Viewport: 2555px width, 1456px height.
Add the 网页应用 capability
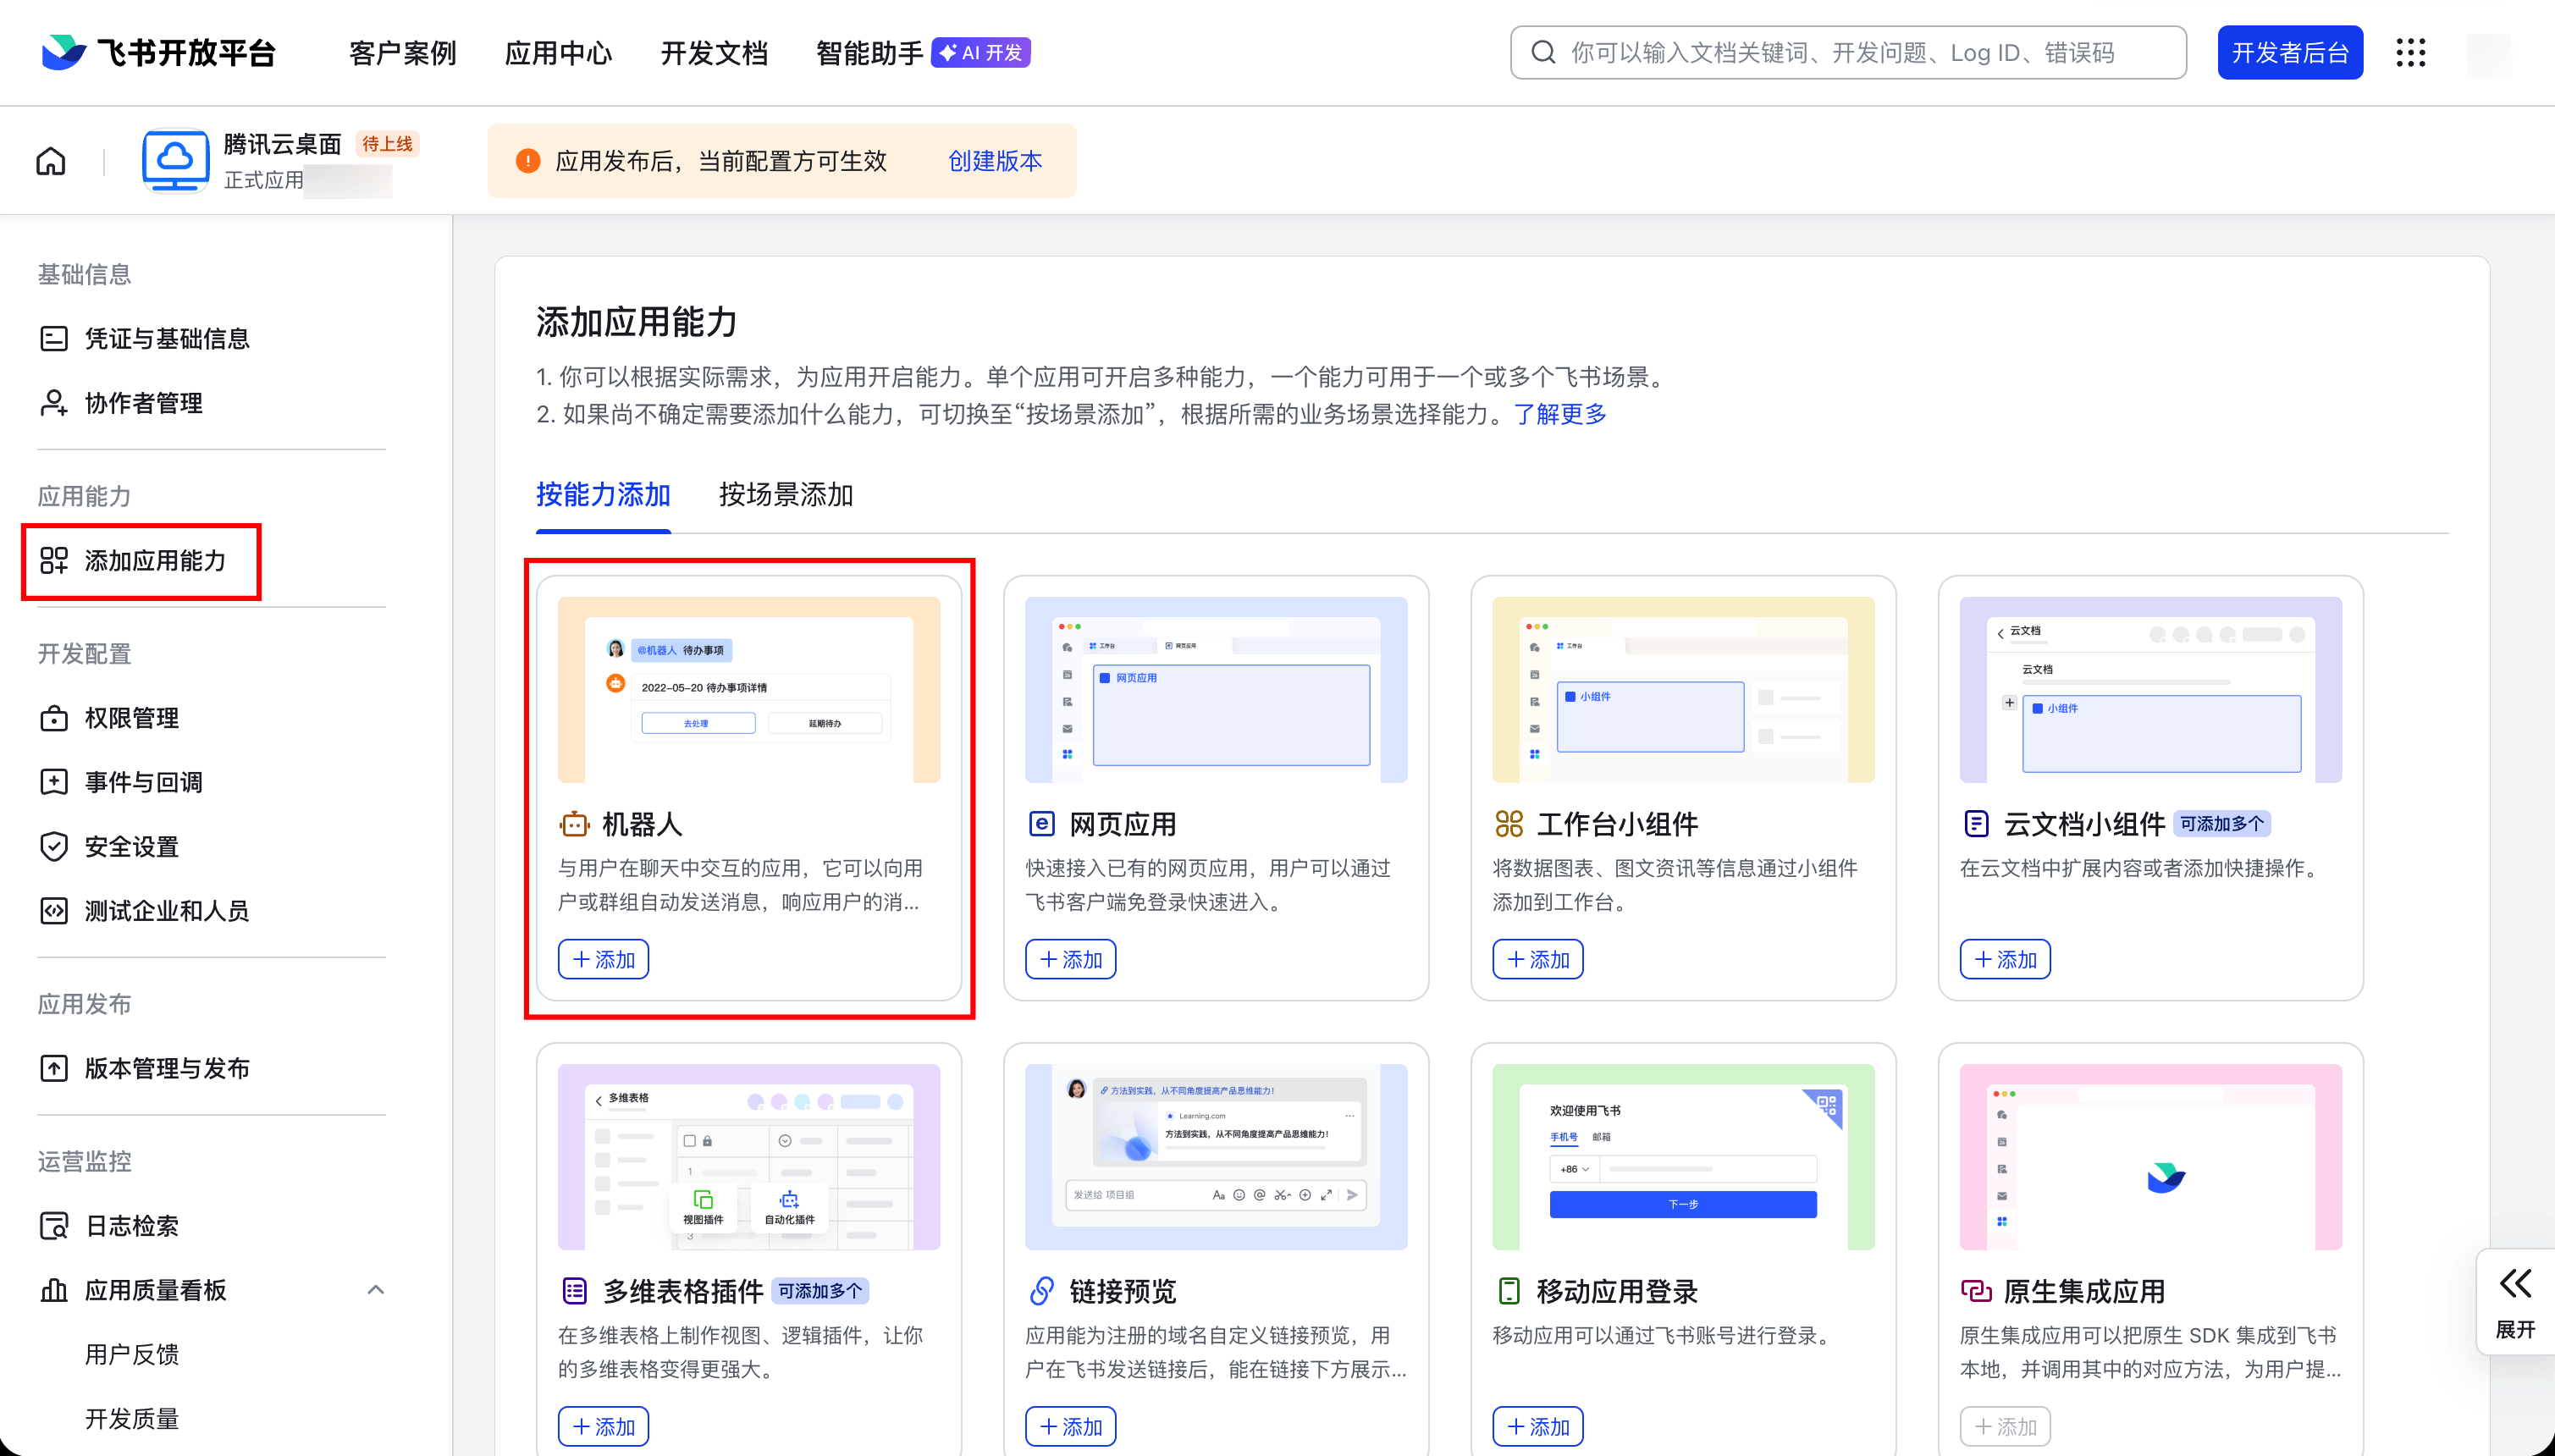tap(1070, 960)
